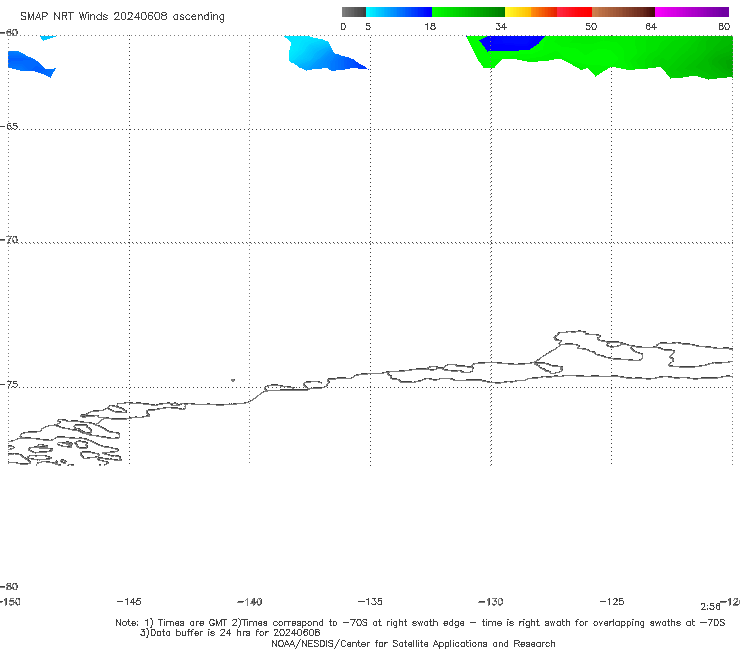Click the longitude label -145
Image resolution: width=740 pixels, height=650 pixels.
(x=129, y=601)
